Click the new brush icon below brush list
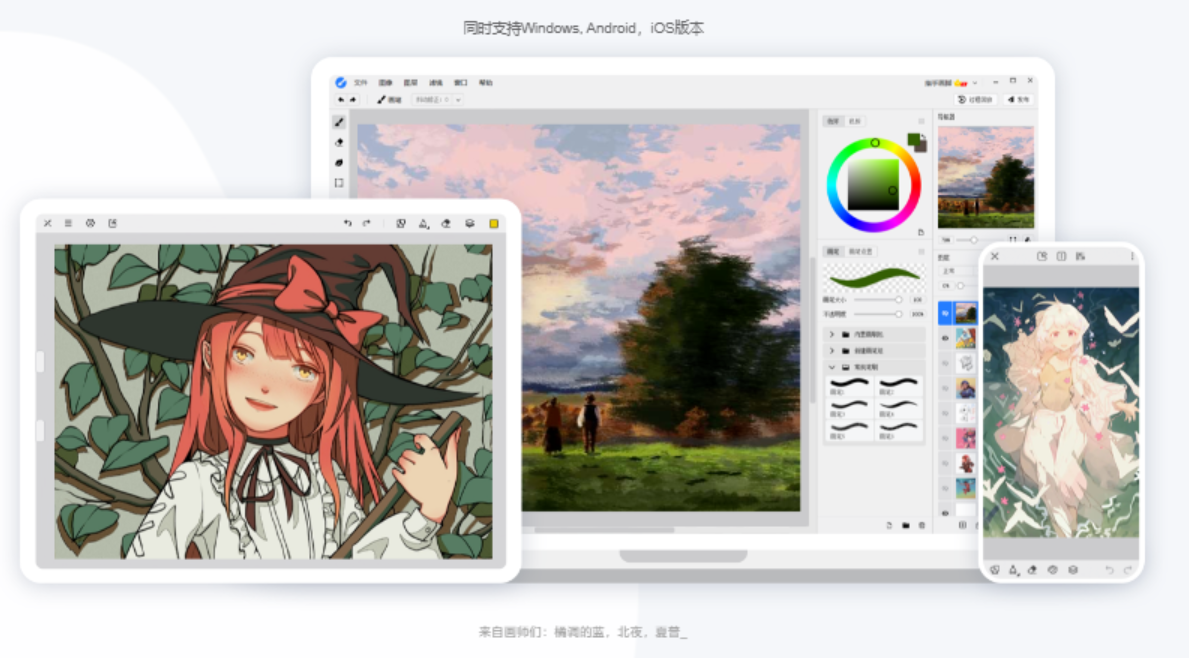 point(889,525)
